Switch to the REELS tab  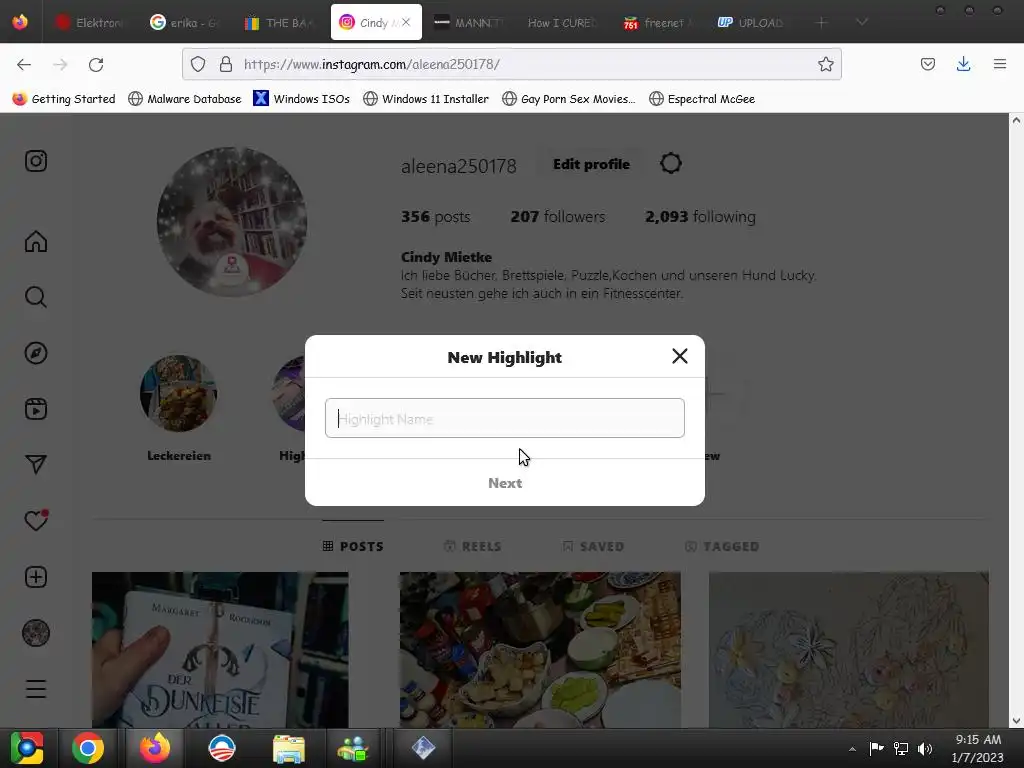(x=472, y=546)
